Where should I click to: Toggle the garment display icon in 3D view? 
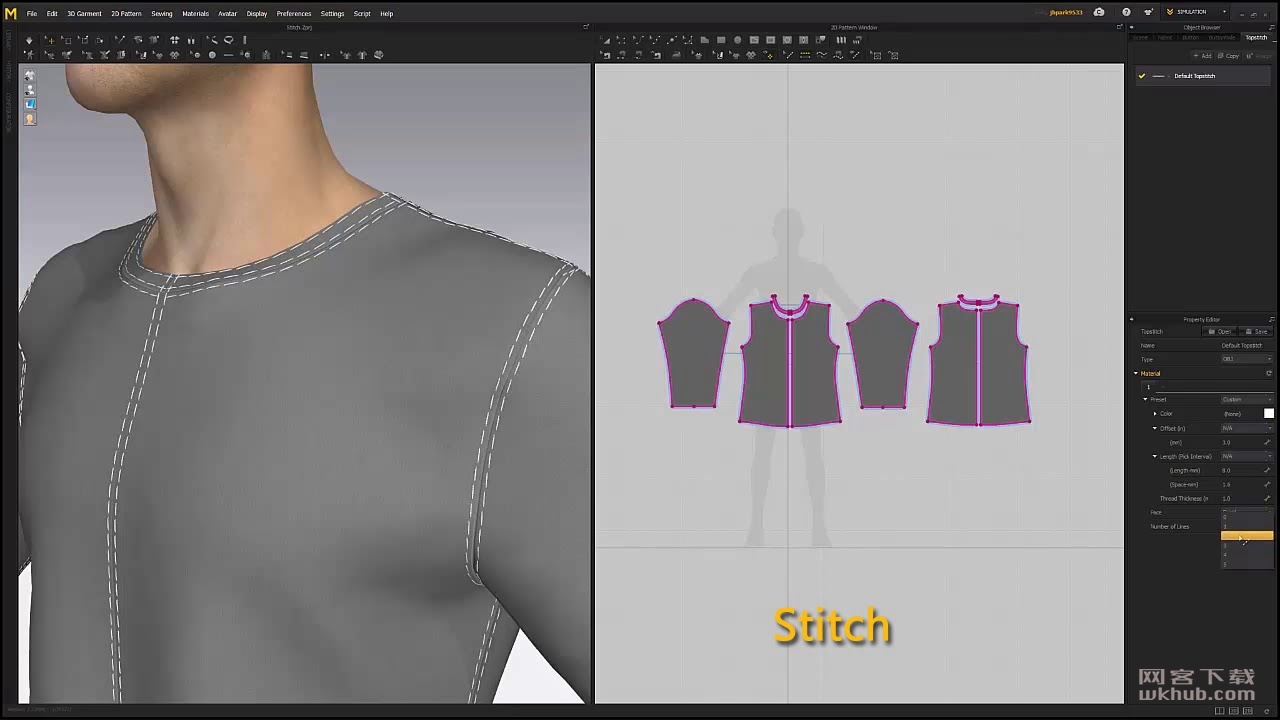(x=29, y=76)
